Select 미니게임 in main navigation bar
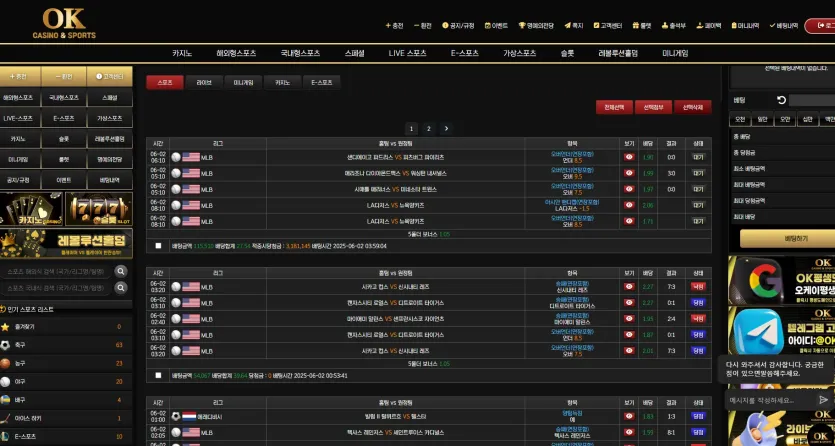Image resolution: width=835 pixels, height=446 pixels. (675, 53)
